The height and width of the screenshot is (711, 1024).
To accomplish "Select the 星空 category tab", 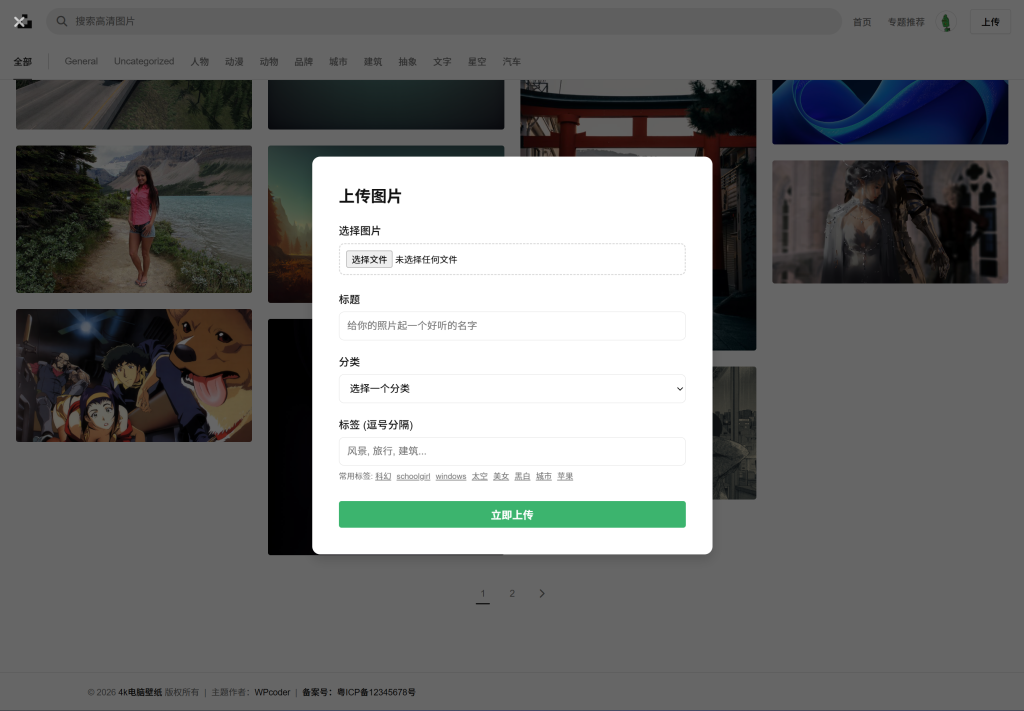I will [x=477, y=62].
